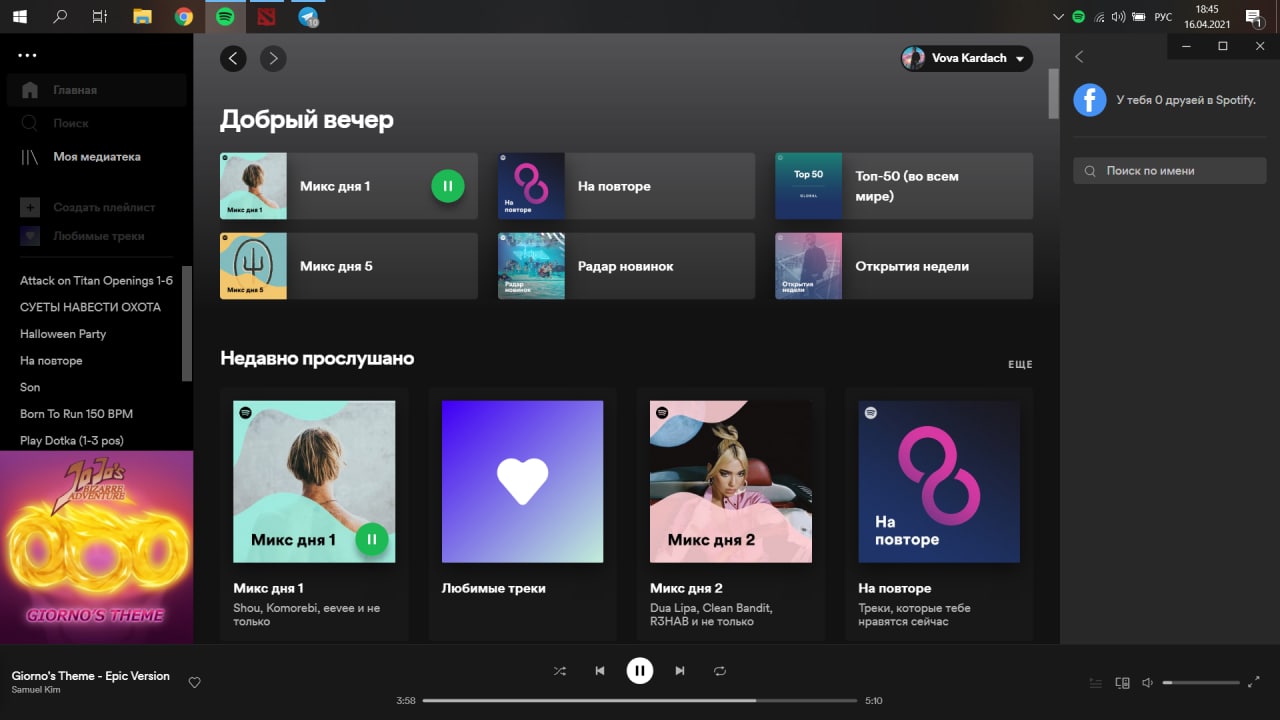Viewport: 1280px width, 720px height.
Task: Open Радар новинок shortcut tile
Action: click(x=626, y=266)
